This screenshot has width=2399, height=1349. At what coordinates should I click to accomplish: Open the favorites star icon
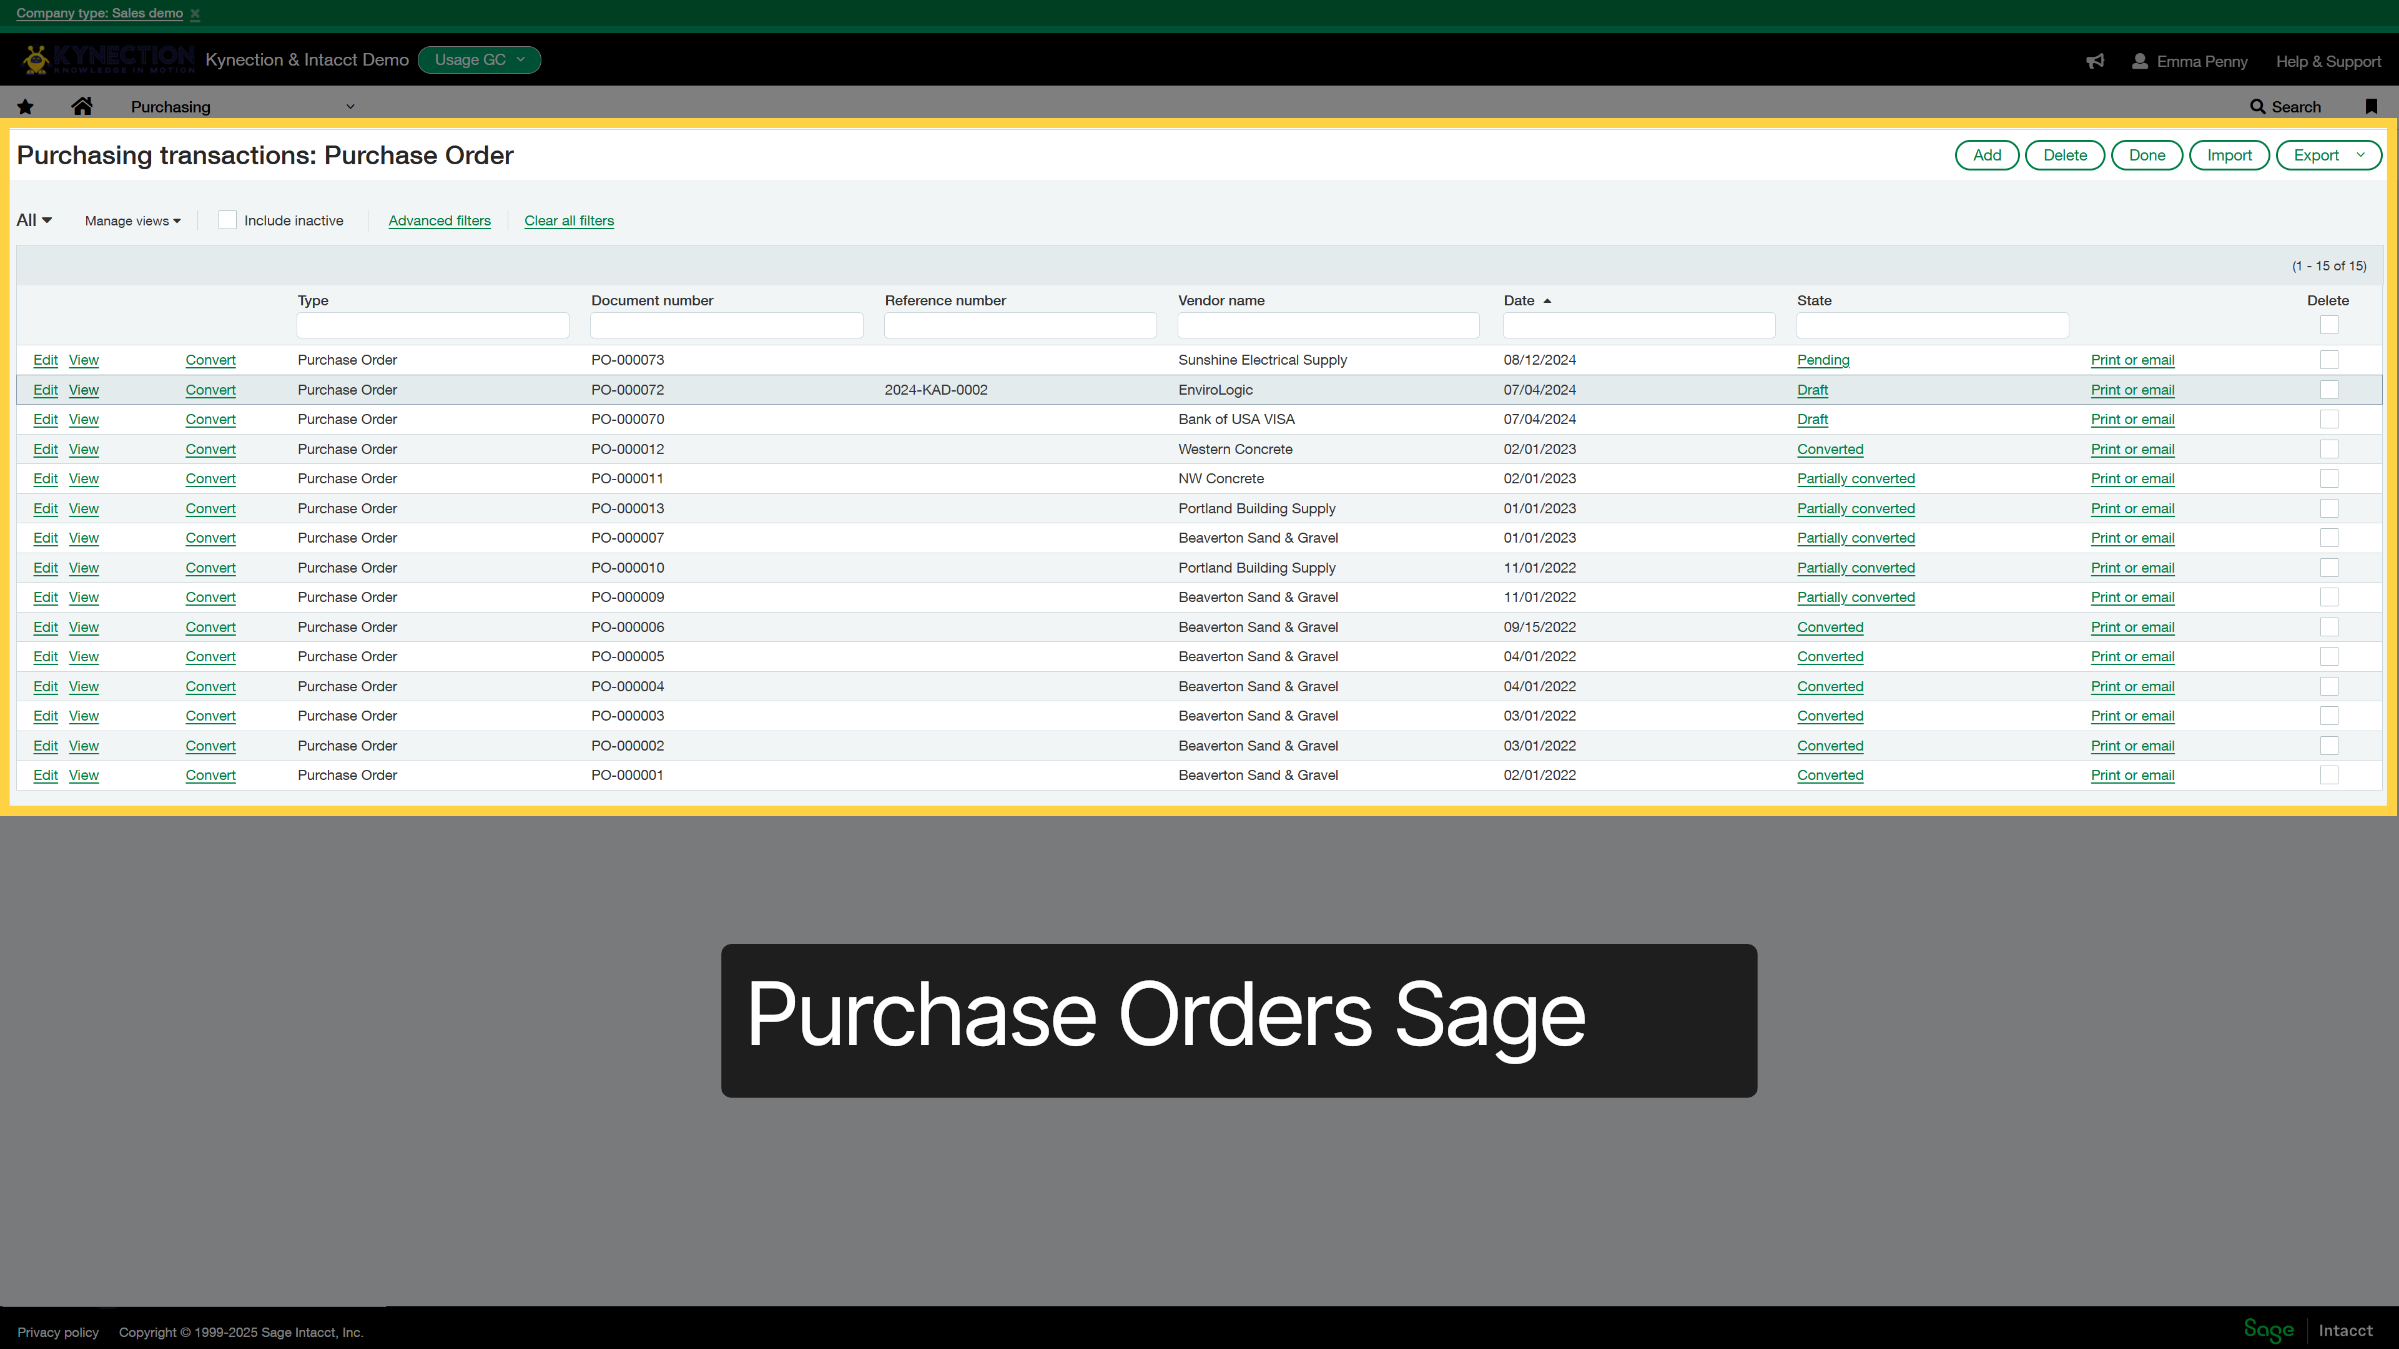coord(25,107)
